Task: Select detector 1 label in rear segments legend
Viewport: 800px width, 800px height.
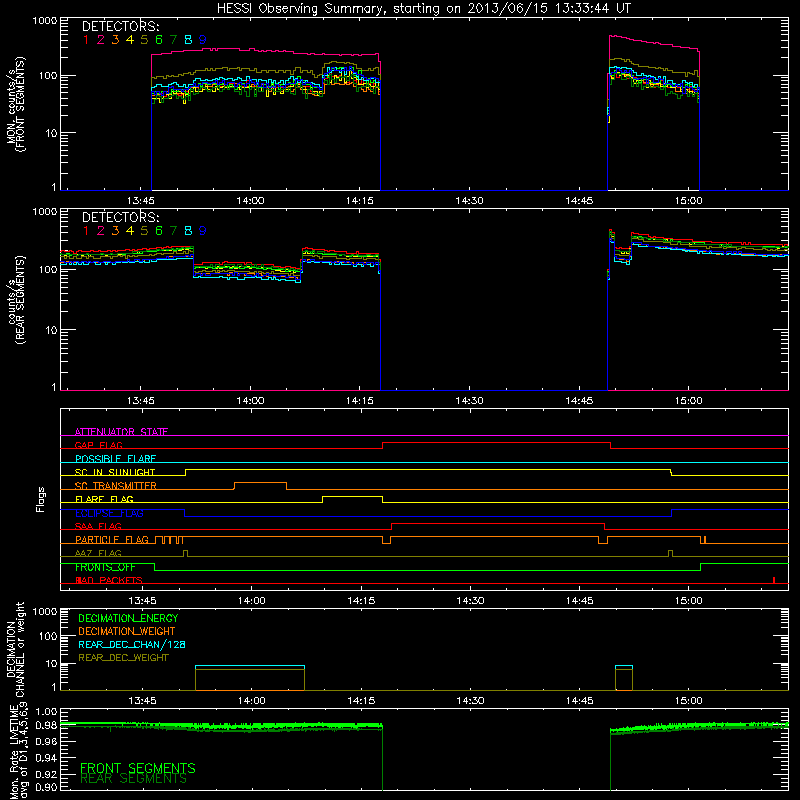Action: 86,231
